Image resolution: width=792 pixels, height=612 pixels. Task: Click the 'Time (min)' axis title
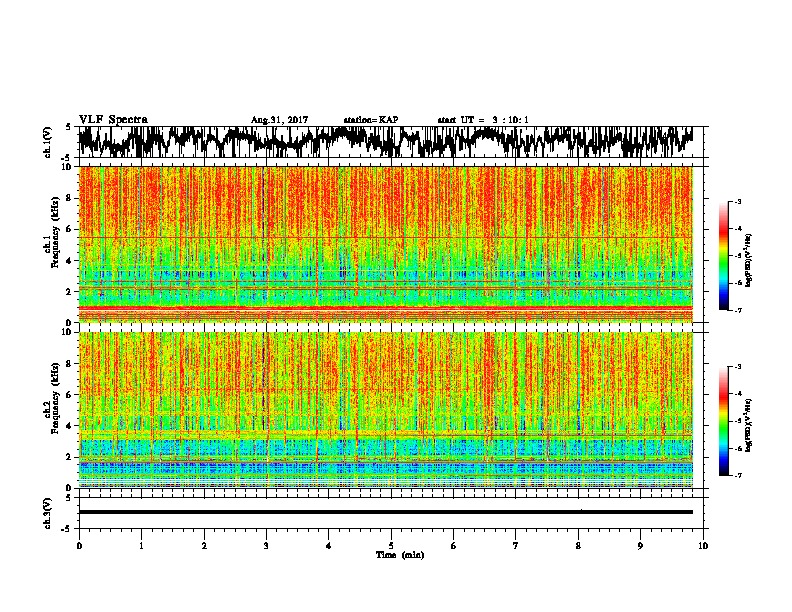(400, 555)
